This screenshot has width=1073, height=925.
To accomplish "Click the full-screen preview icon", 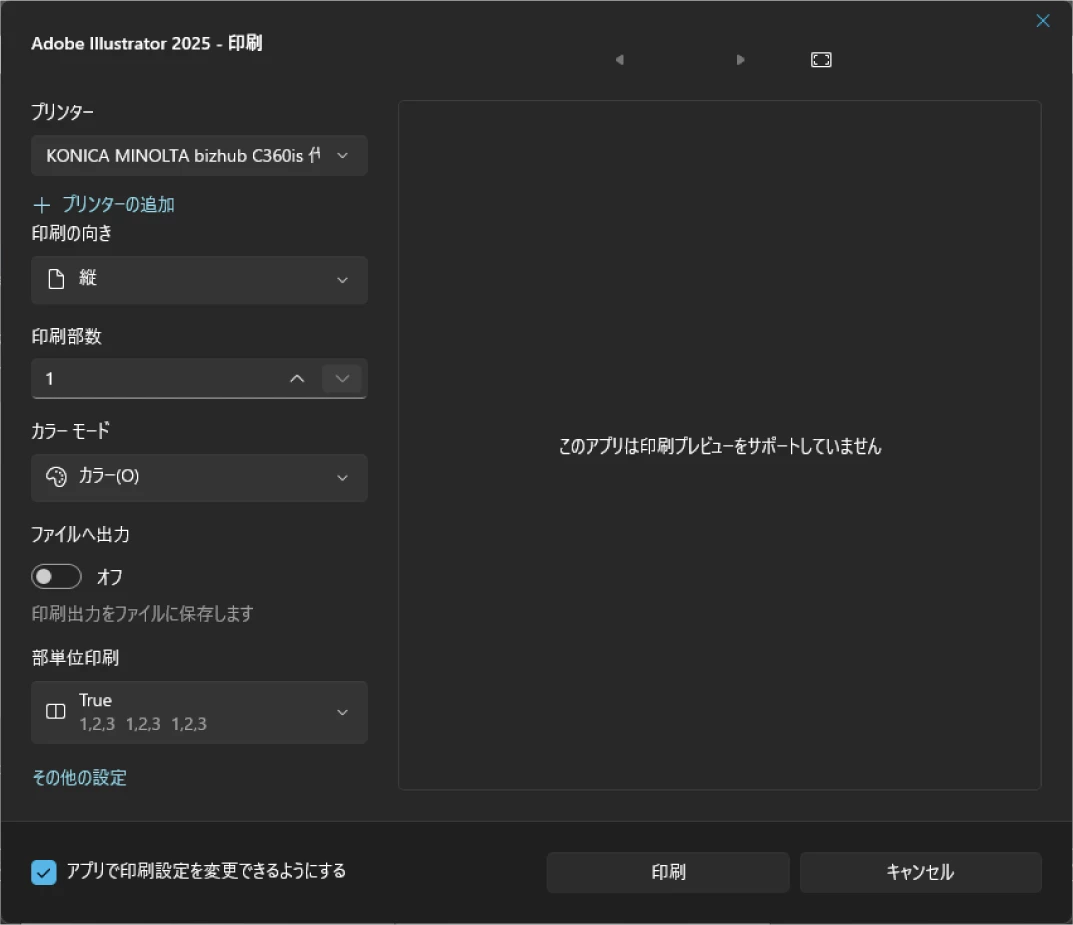I will (x=821, y=60).
